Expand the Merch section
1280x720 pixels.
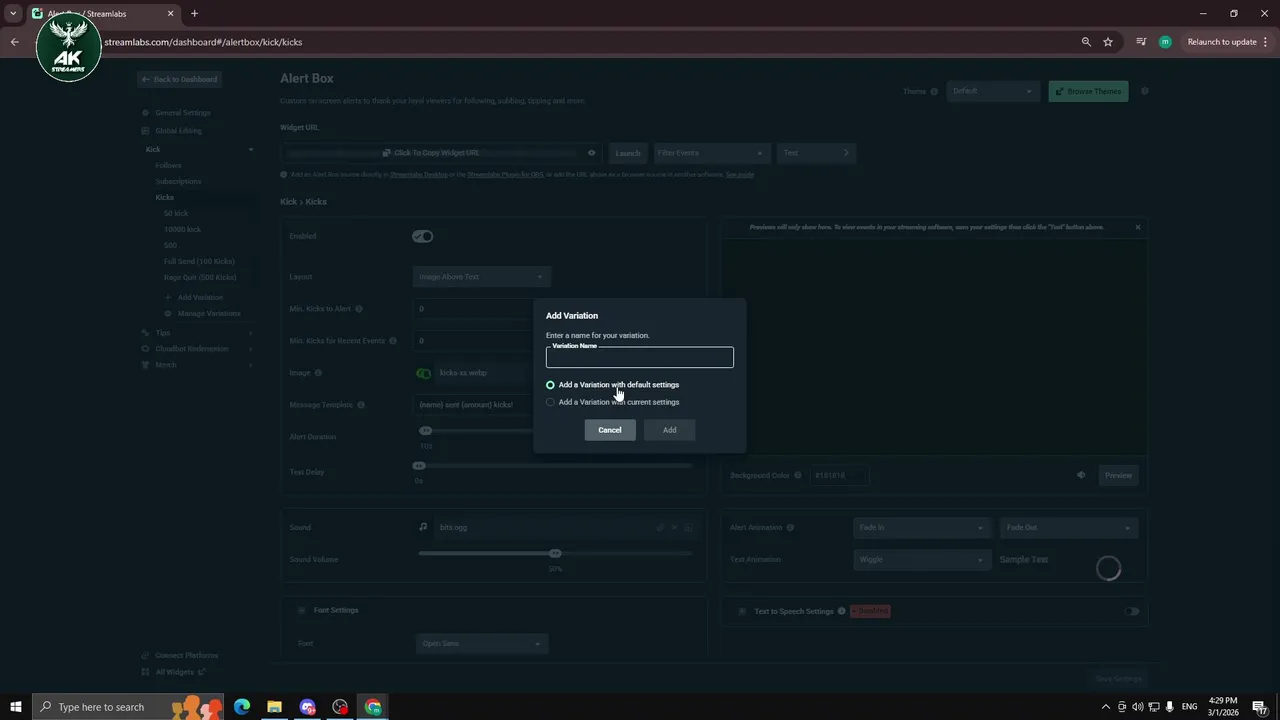point(251,365)
